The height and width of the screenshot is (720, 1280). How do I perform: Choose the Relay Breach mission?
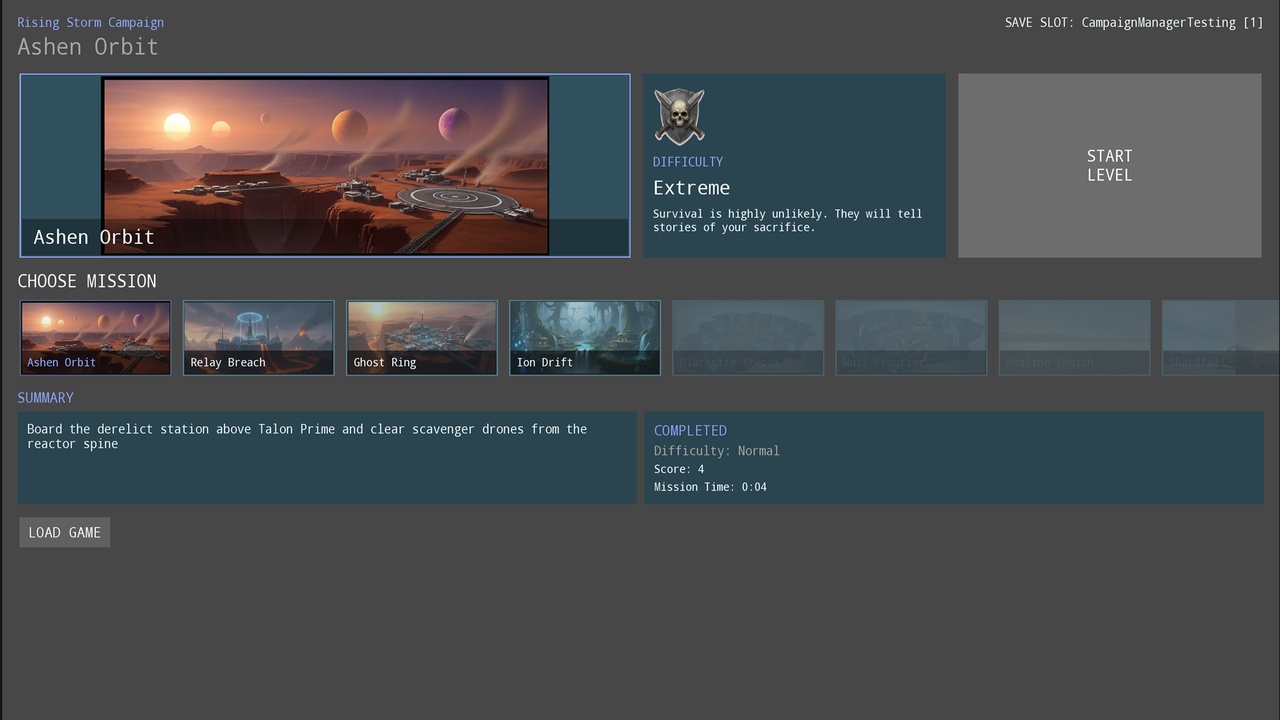(x=259, y=338)
